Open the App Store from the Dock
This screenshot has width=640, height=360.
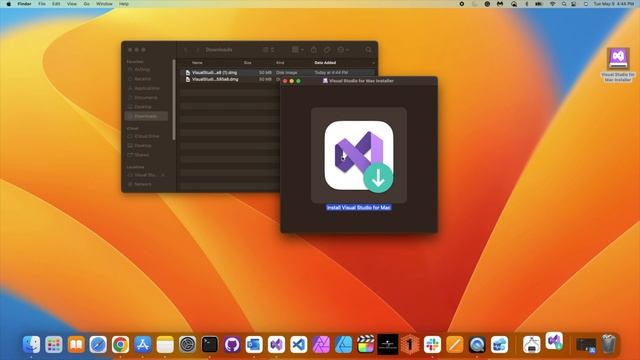(142, 344)
